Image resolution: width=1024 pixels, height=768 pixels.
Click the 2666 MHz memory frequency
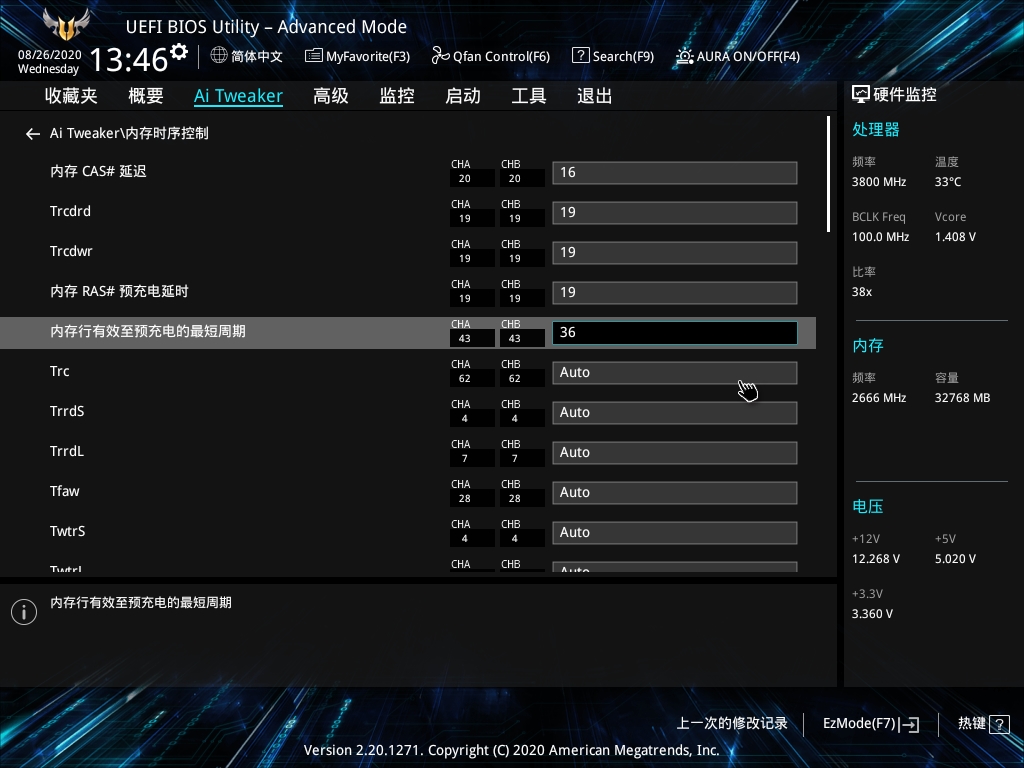tap(879, 398)
